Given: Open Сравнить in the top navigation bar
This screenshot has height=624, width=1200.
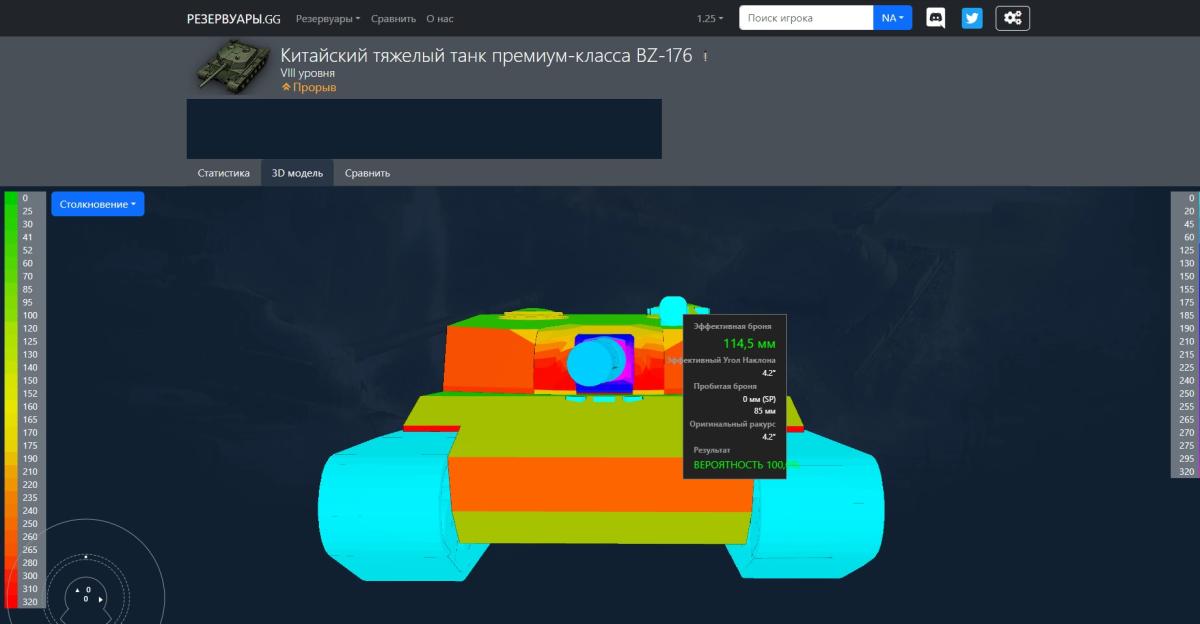Looking at the screenshot, I should [393, 18].
